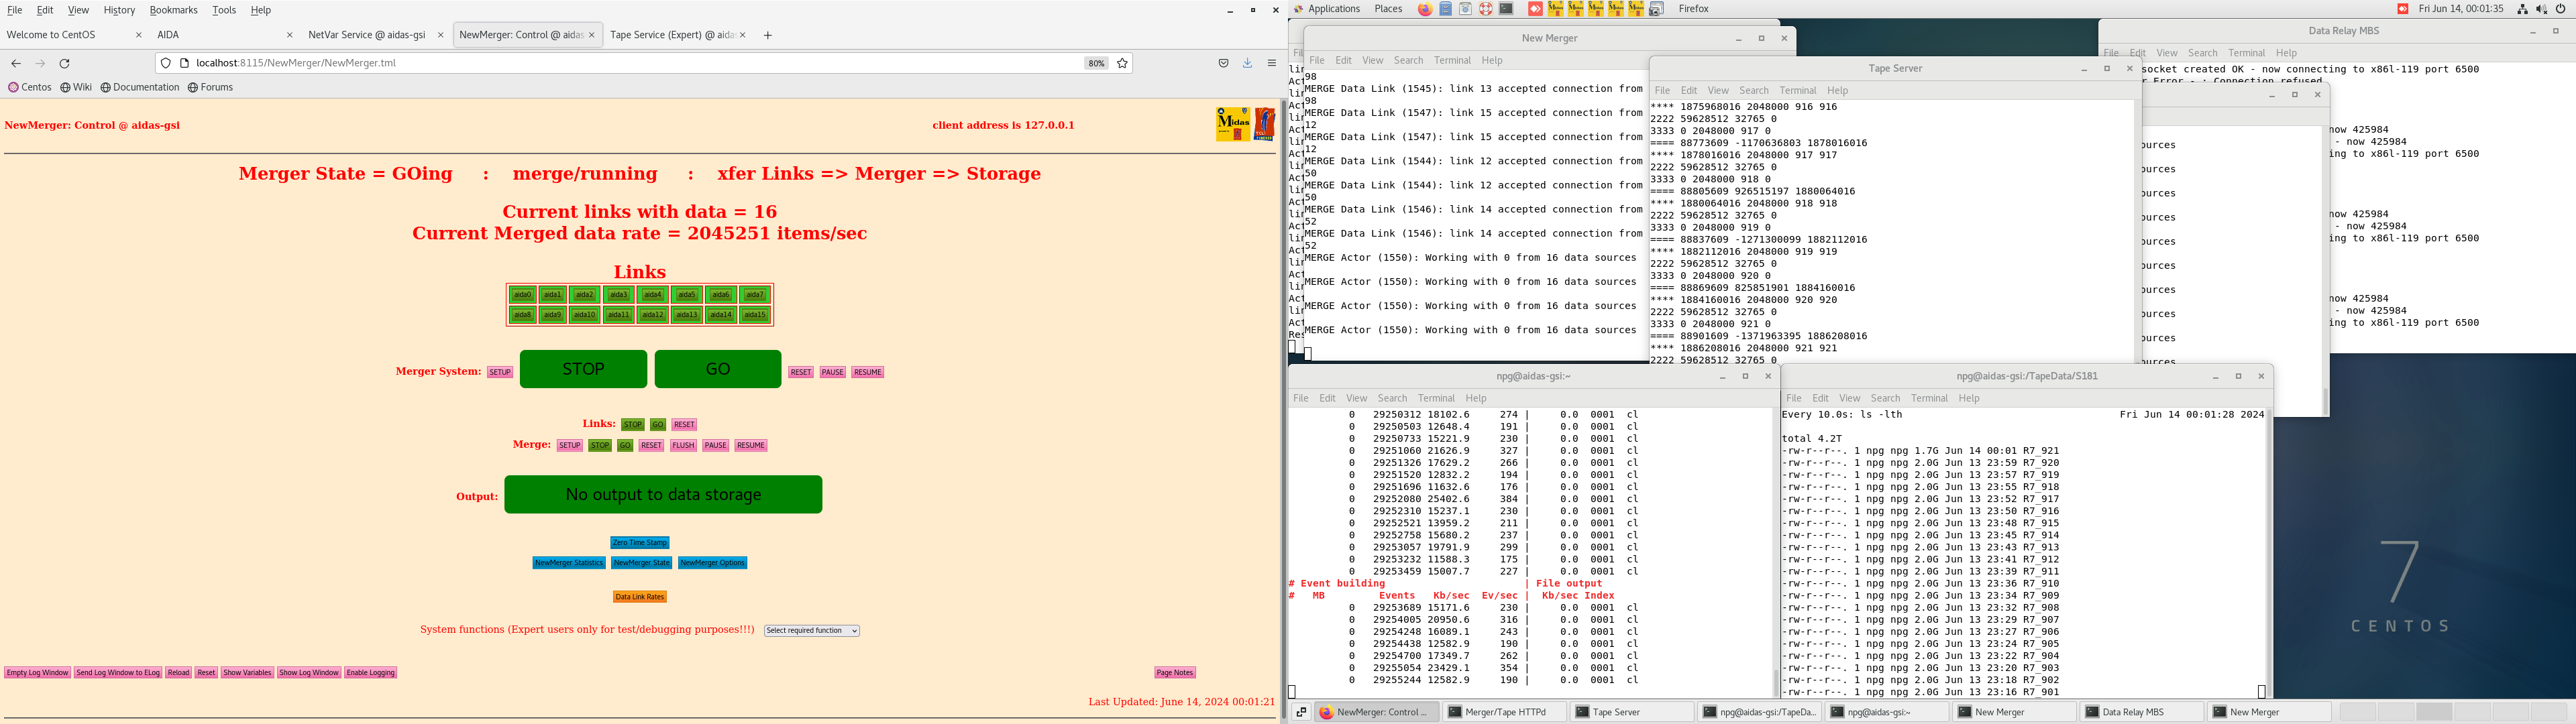Click the 80% zoom level indicator

click(x=1096, y=63)
